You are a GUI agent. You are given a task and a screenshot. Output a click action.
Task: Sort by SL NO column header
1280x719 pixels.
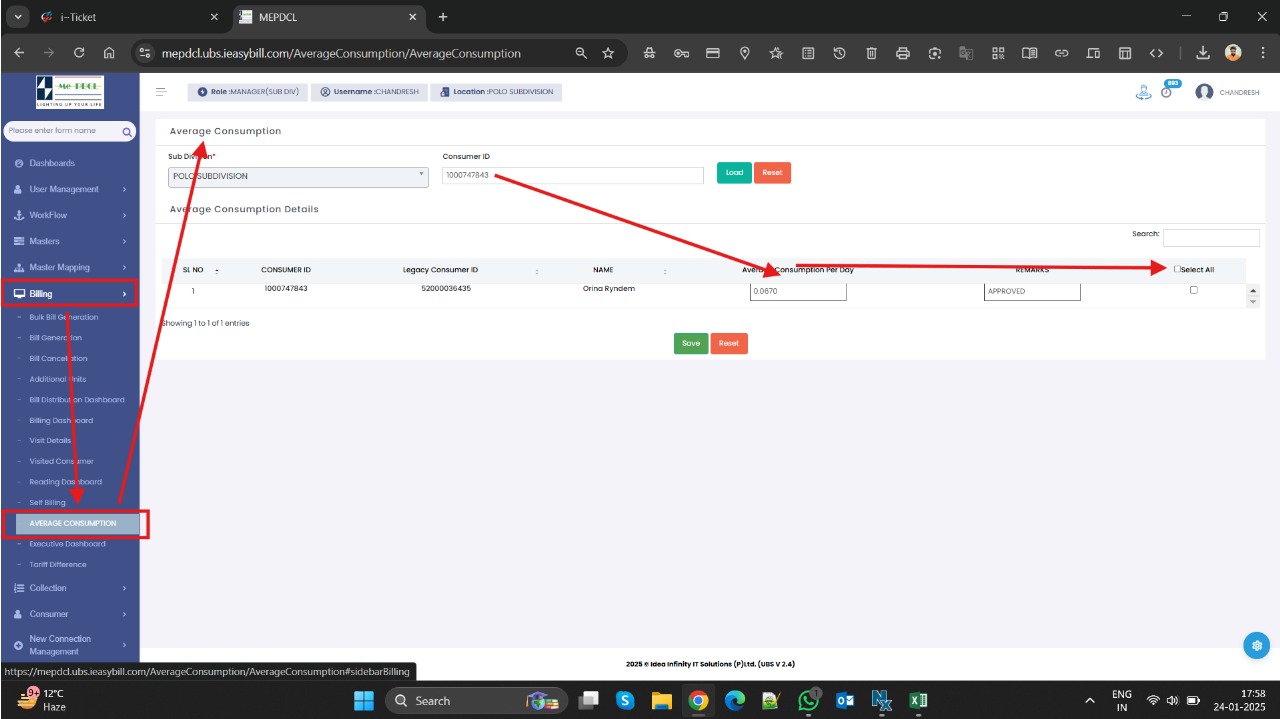(193, 270)
